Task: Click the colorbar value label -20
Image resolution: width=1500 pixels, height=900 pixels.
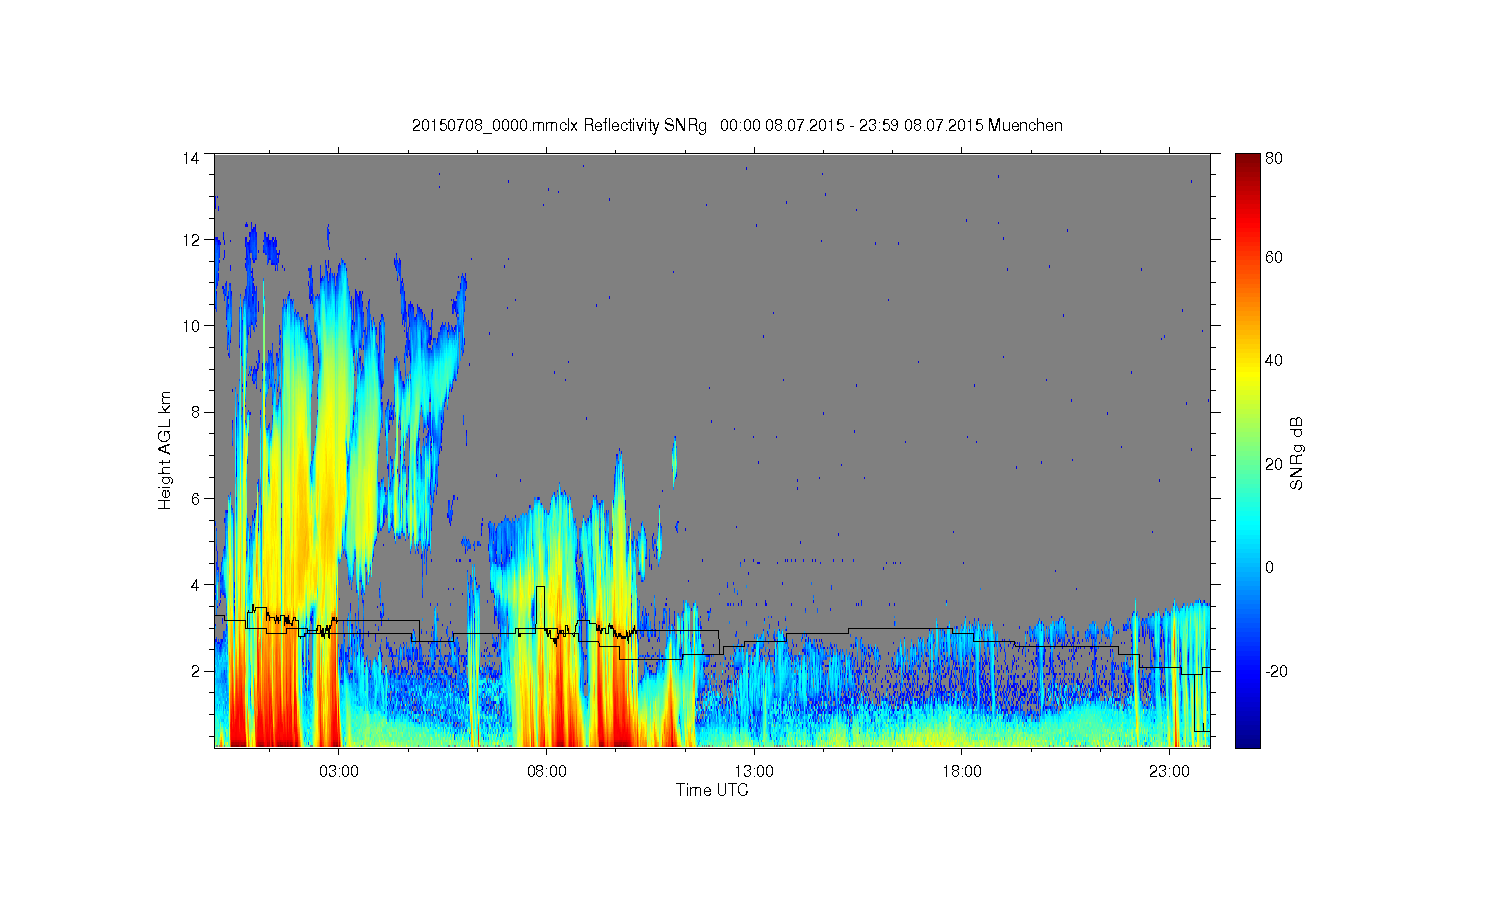Action: coord(1276,671)
